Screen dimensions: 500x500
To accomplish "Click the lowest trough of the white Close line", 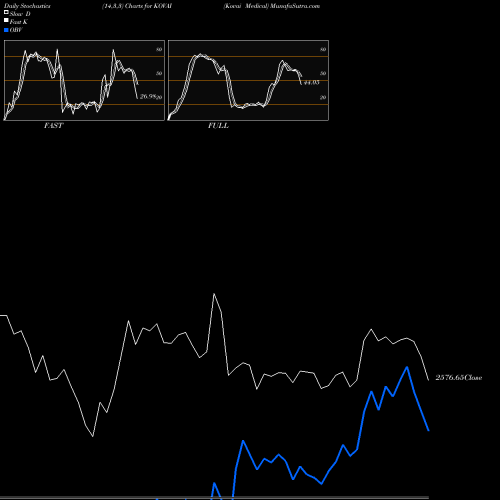I will tap(93, 436).
